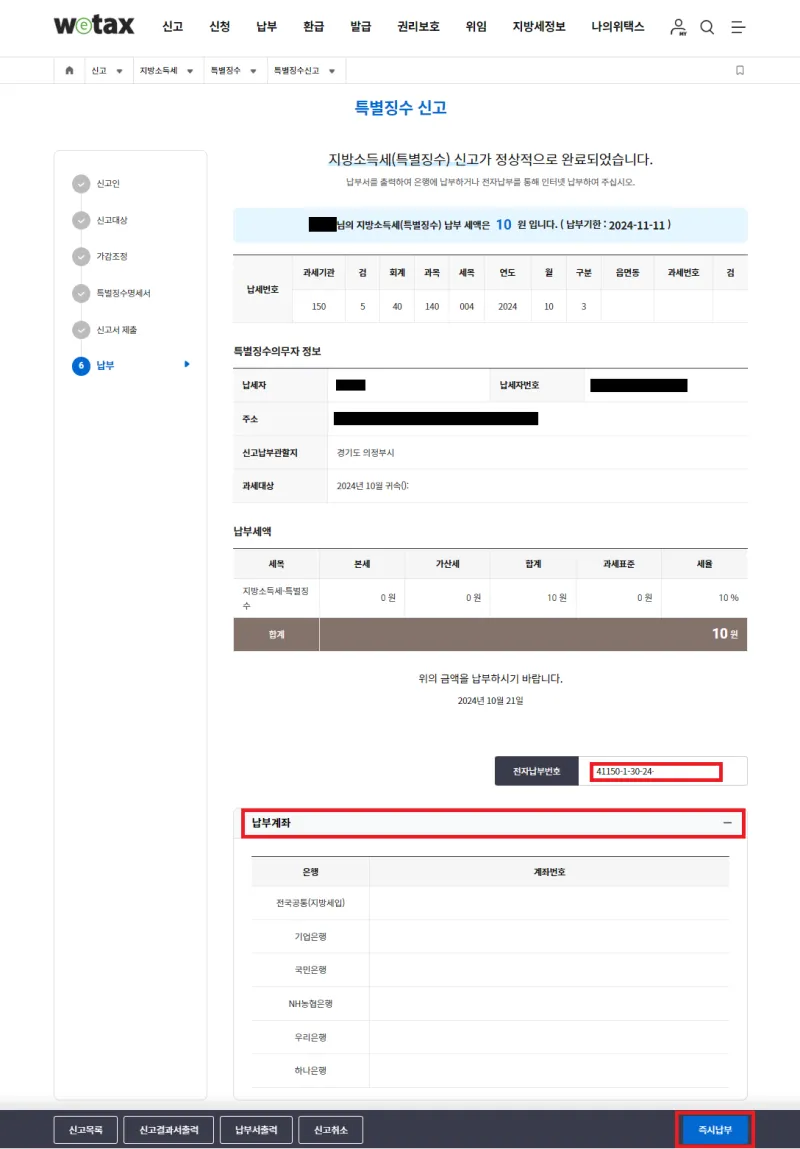Click the 신고인 step checkmark icon
The image size is (800, 1149).
[x=81, y=184]
